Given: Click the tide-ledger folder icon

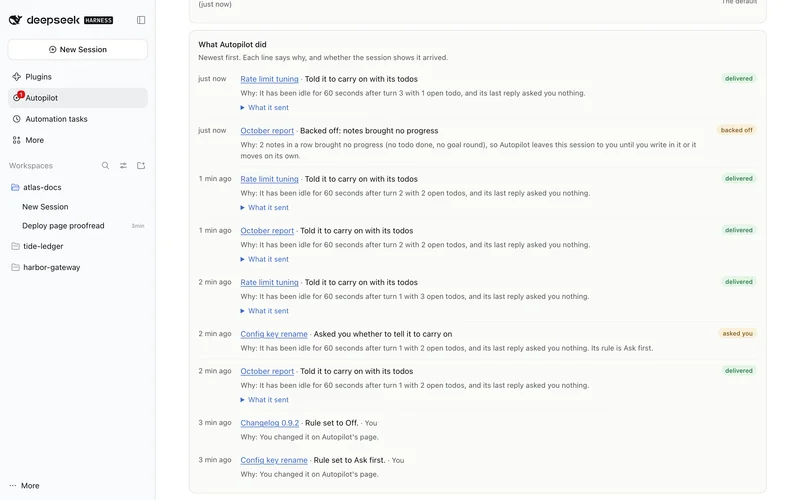Looking at the screenshot, I should [x=15, y=246].
